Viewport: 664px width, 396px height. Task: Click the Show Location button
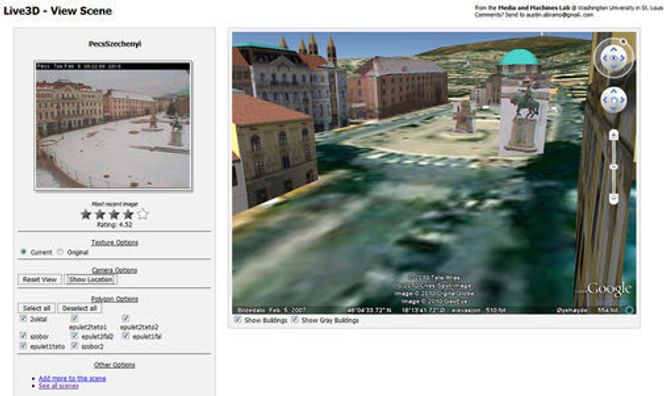[x=91, y=280]
